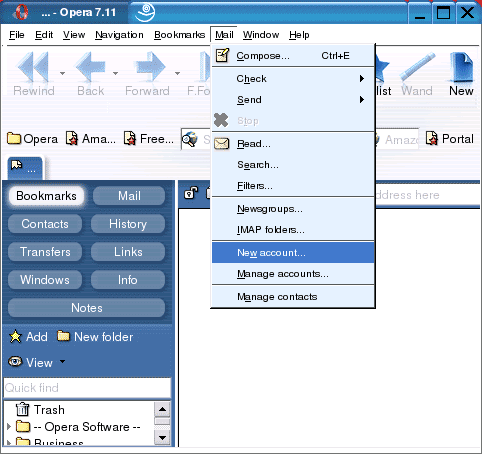Screen dimensions: 482x454
Task: Open the Rewind dropdown arrow
Action: (62, 73)
